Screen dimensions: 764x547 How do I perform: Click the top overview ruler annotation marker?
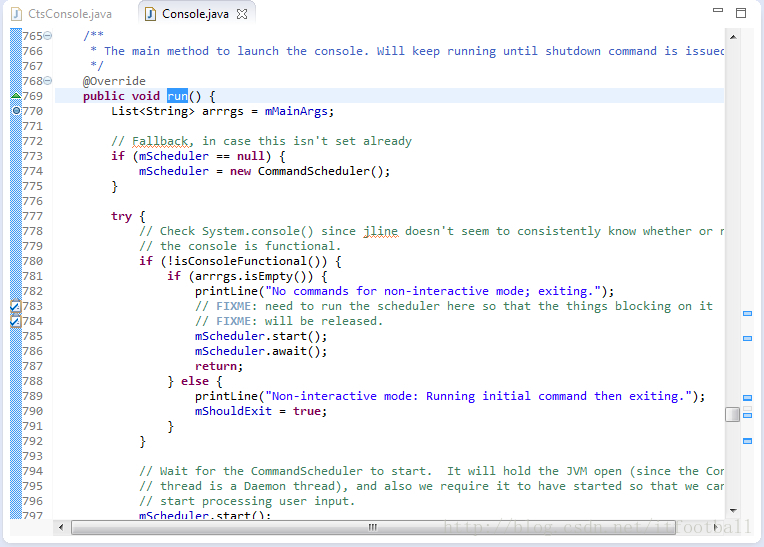(x=747, y=313)
